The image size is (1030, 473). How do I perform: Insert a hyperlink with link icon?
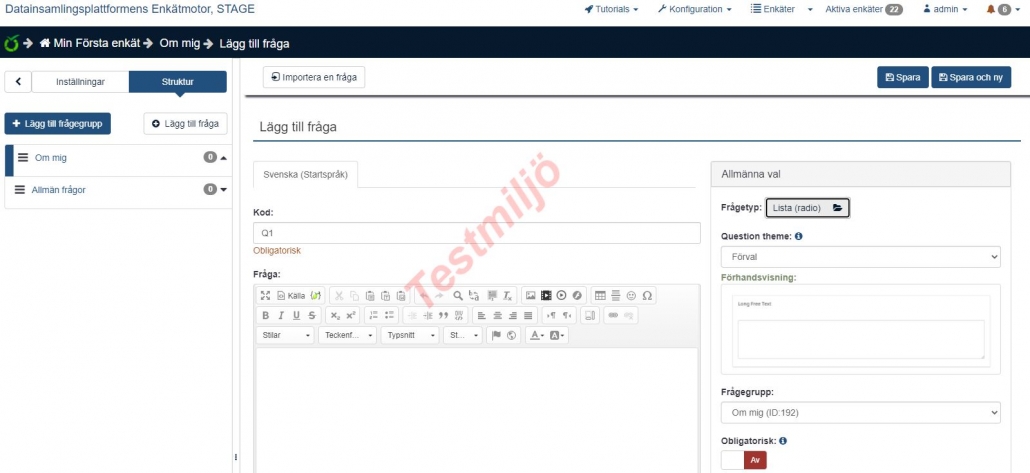(613, 315)
